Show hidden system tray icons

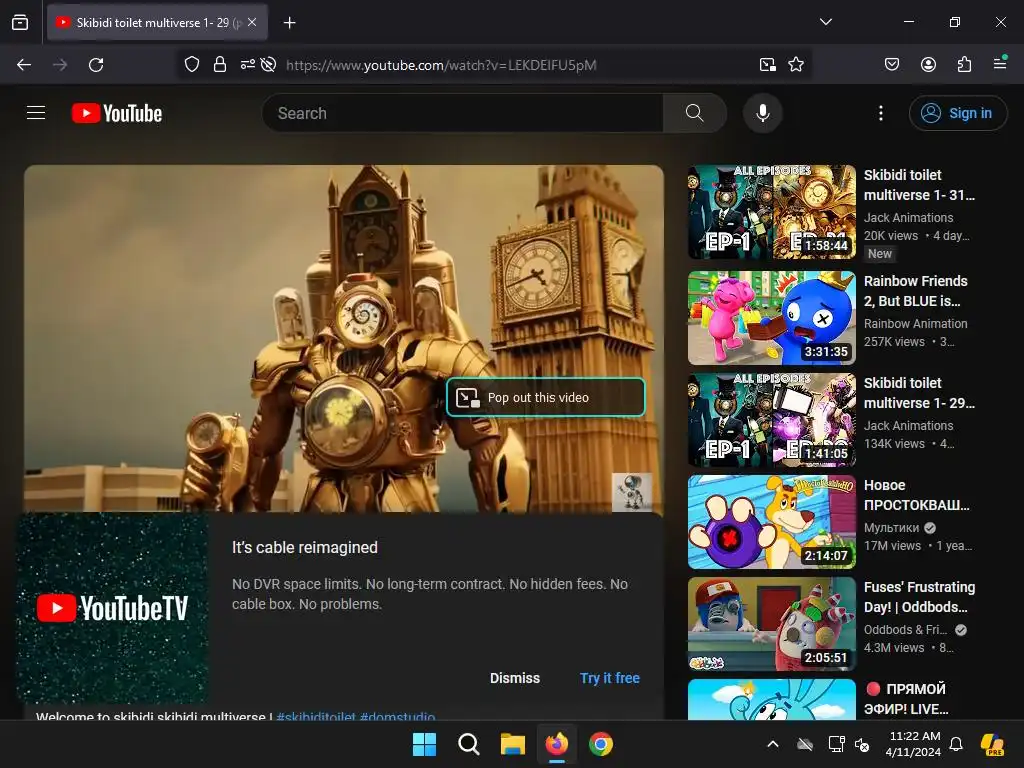pos(773,744)
